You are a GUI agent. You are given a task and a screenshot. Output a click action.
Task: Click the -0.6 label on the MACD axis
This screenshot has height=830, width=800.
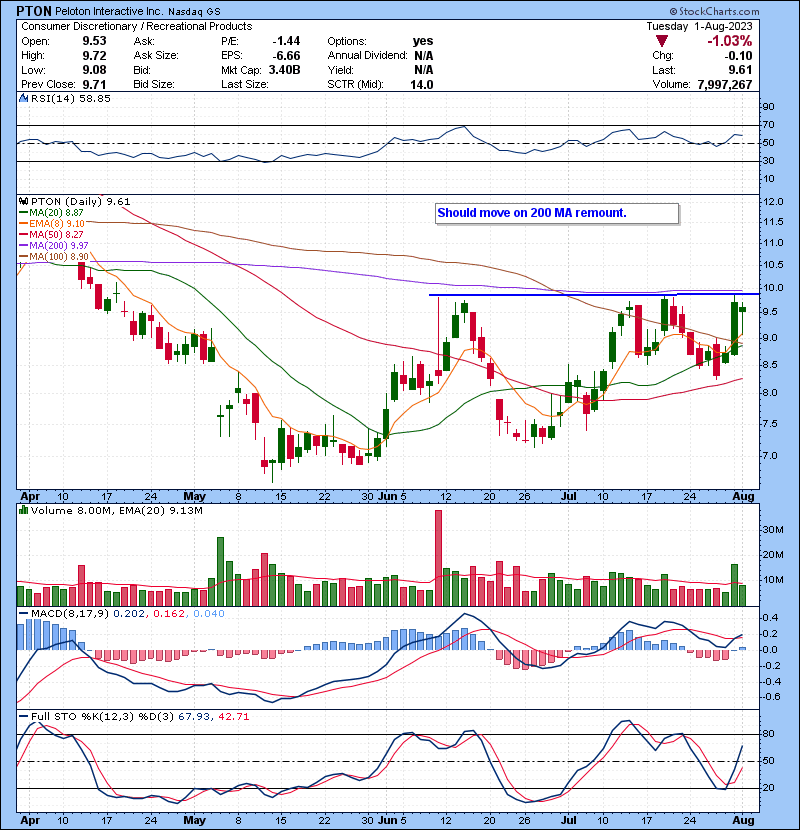770,697
